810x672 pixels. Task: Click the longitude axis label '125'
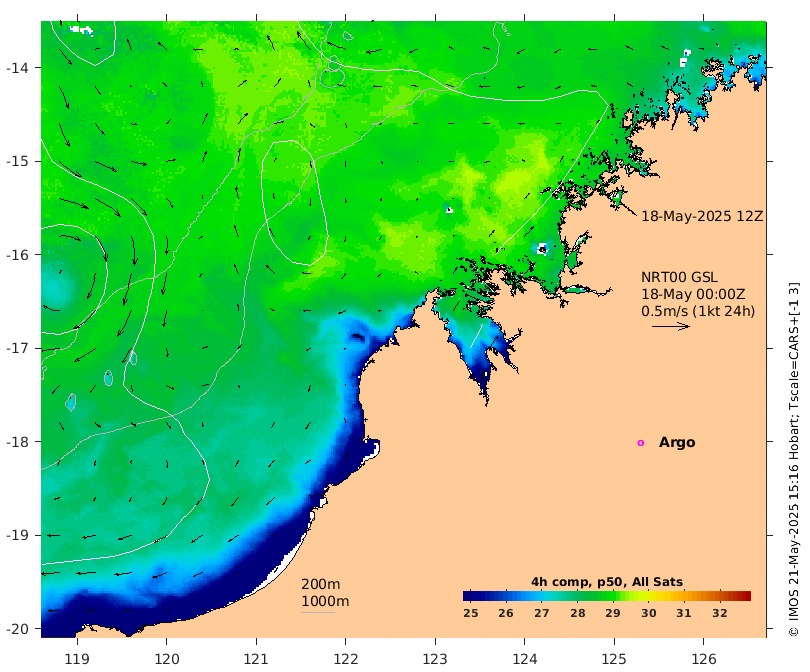pos(614,659)
